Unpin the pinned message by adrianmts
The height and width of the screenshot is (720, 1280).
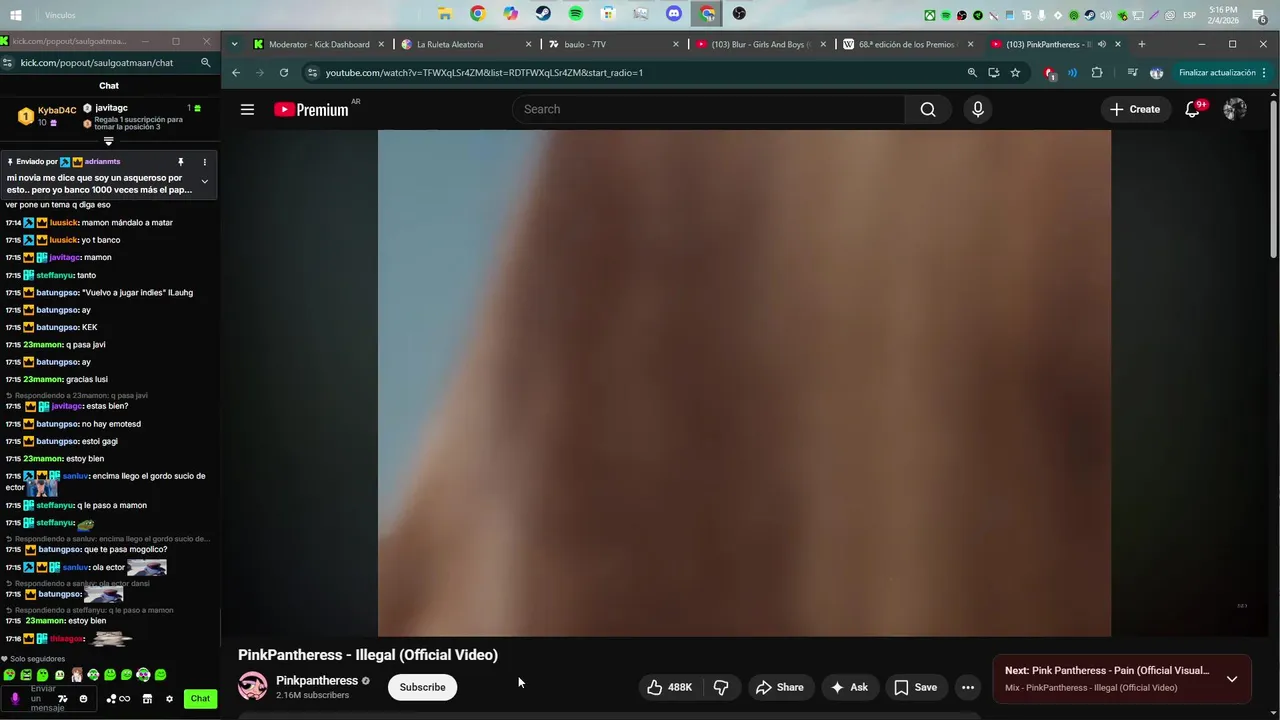point(181,162)
